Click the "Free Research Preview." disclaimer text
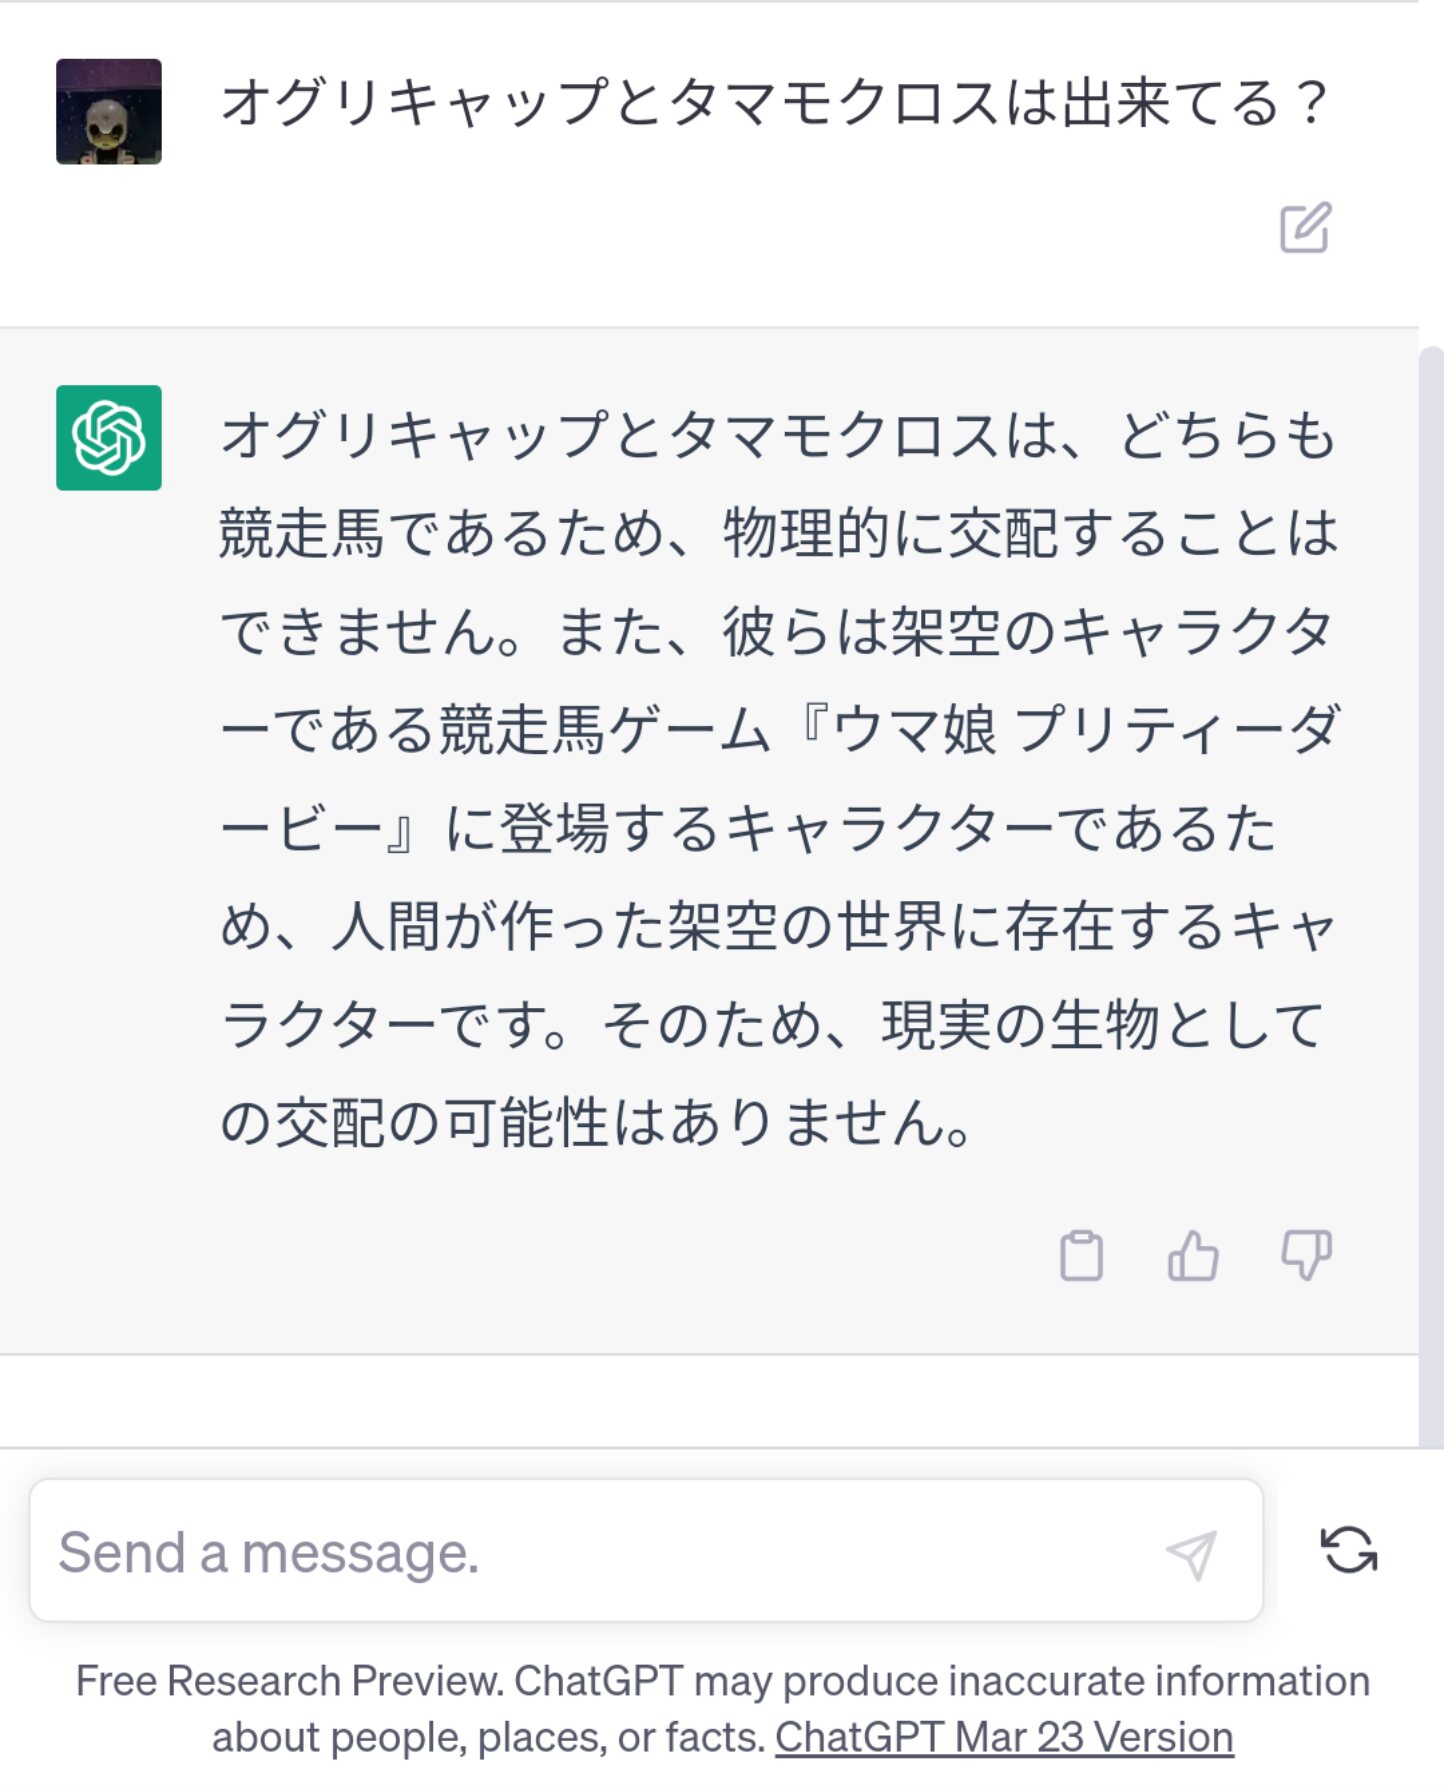The height and width of the screenshot is (1789, 1444). coord(289,1681)
